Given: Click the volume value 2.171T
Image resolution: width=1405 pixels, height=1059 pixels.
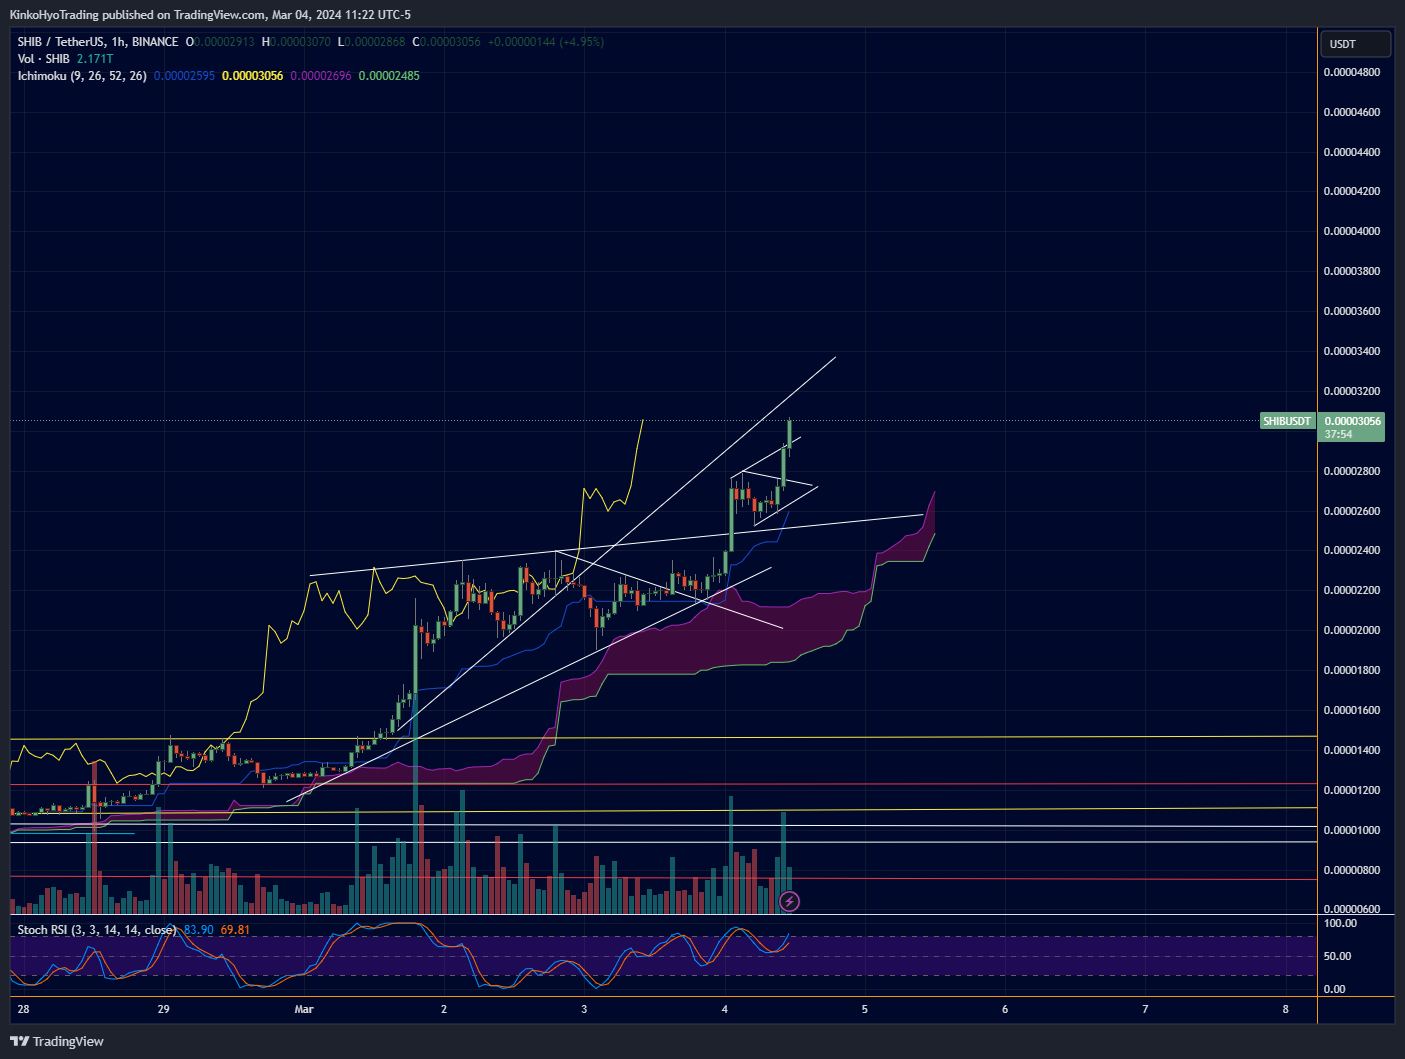Looking at the screenshot, I should 95,59.
